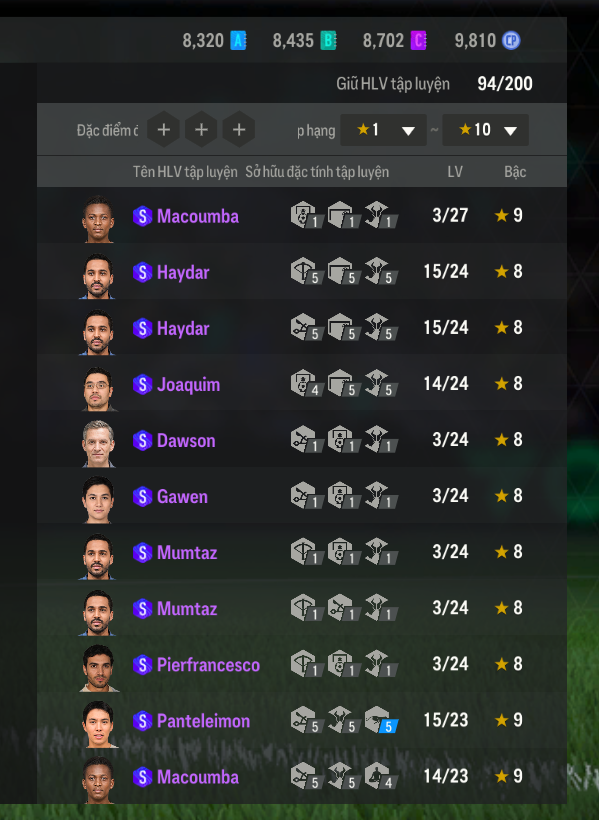Select the Pierfrancesco coach row
The width and height of the screenshot is (599, 820).
coord(302,664)
